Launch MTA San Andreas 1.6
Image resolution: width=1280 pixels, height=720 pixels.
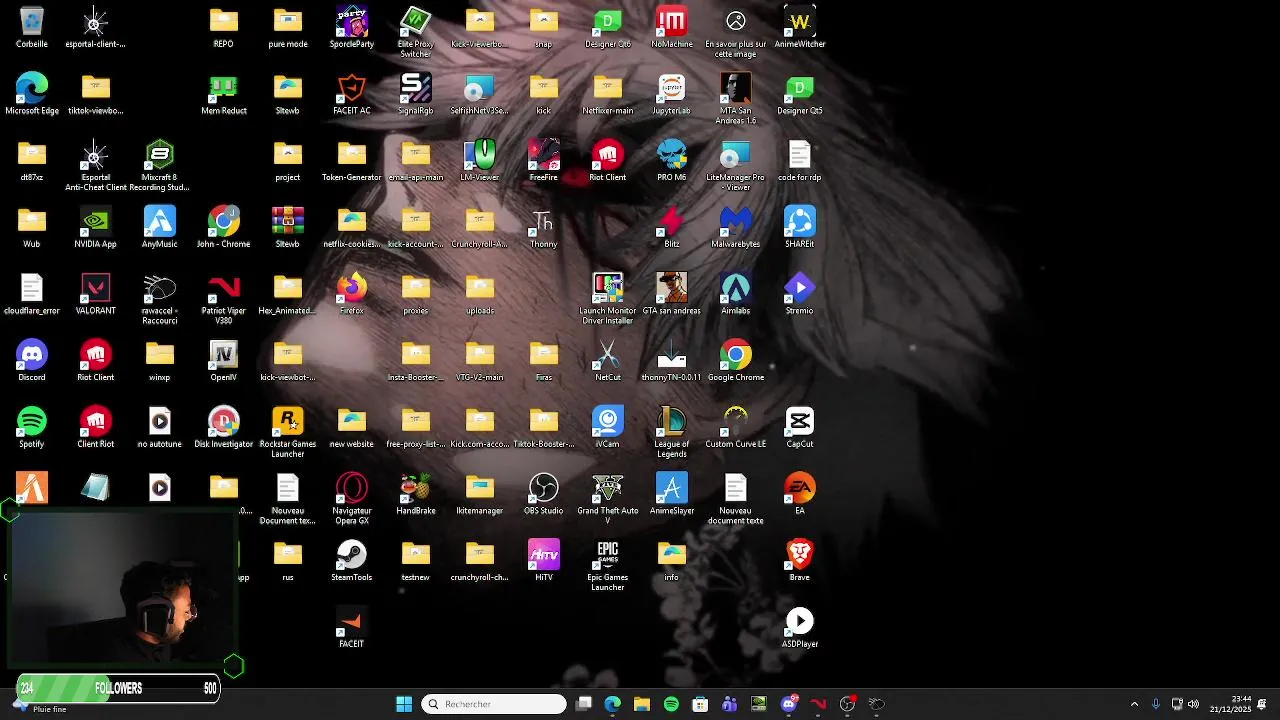click(736, 100)
